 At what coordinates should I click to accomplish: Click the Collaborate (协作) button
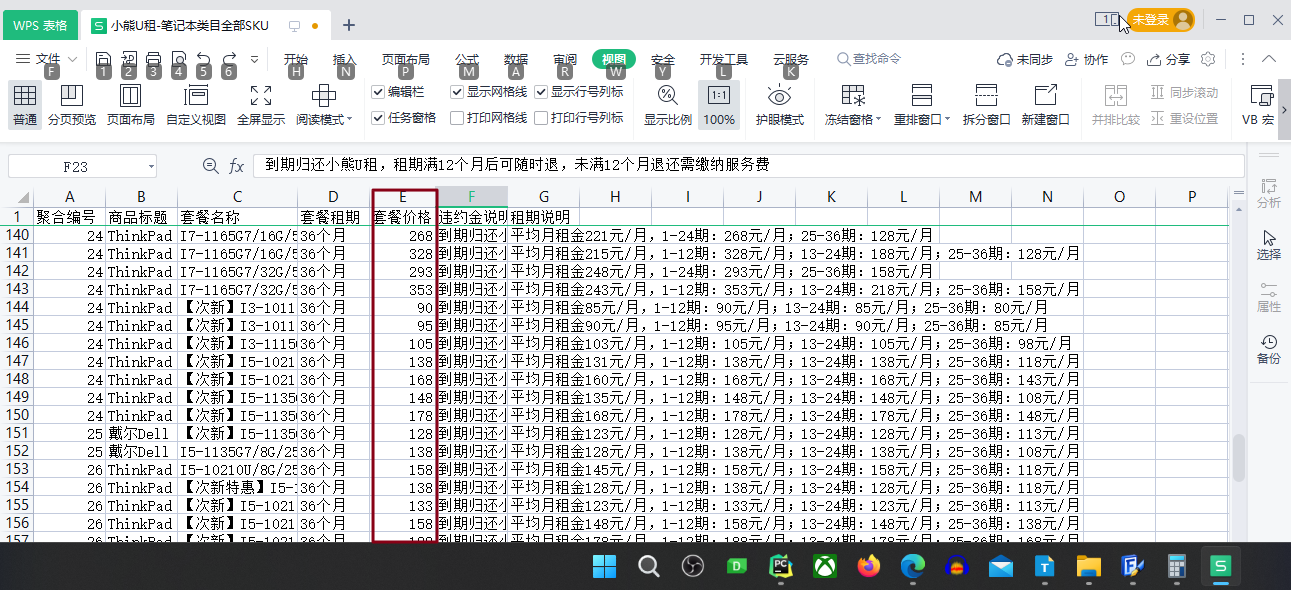pos(1087,59)
